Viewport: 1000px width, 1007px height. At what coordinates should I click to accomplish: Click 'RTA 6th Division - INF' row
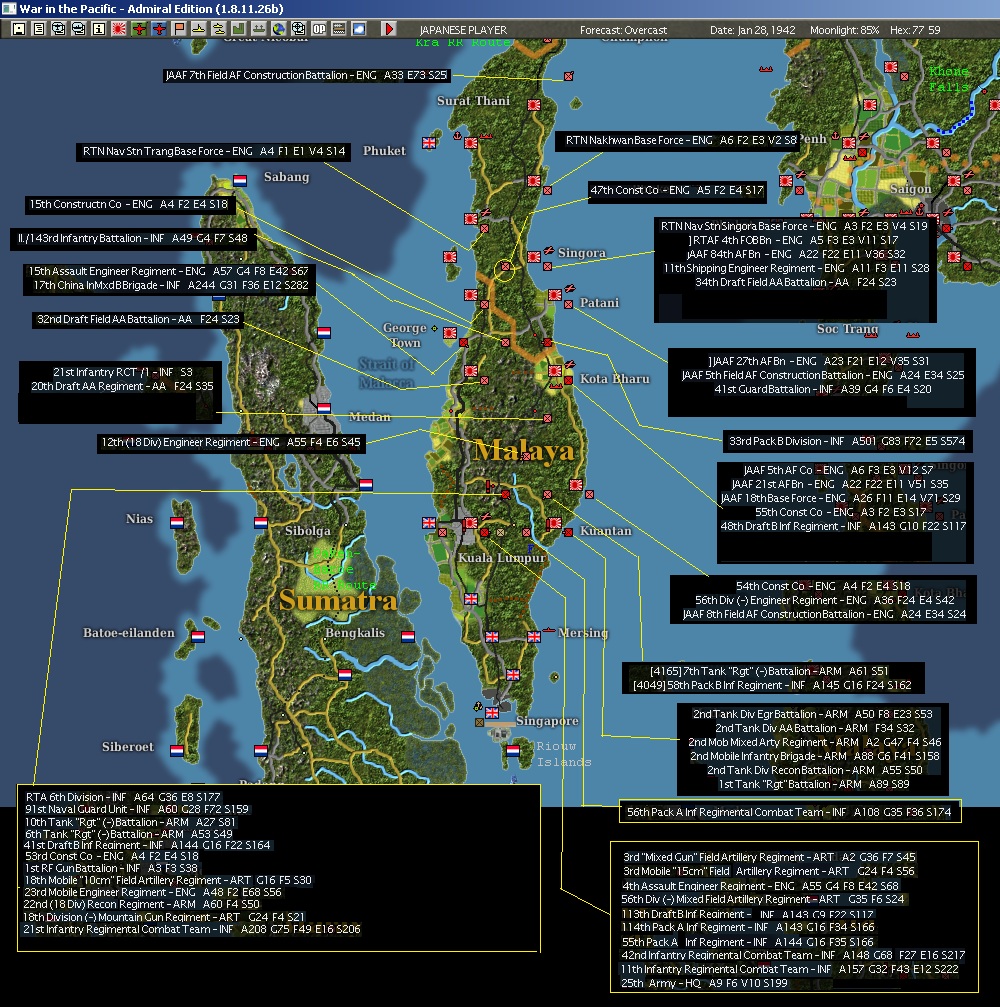[123, 797]
